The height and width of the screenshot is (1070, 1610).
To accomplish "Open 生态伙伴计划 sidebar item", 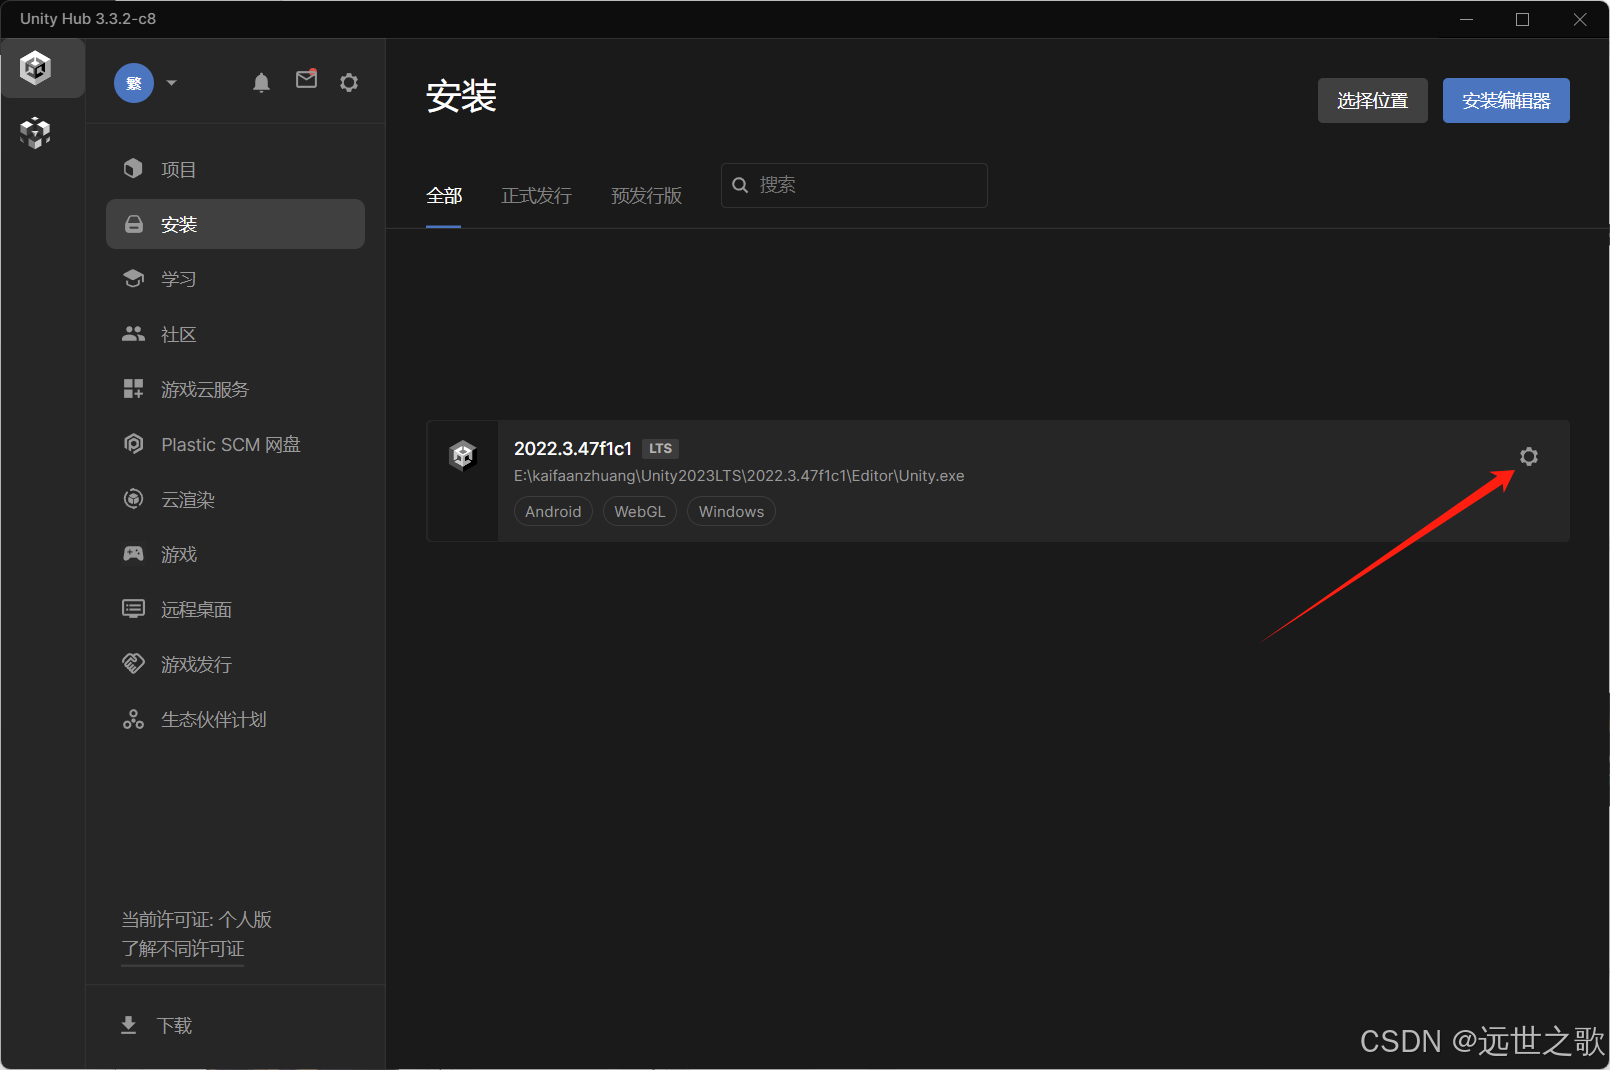I will click(x=235, y=719).
